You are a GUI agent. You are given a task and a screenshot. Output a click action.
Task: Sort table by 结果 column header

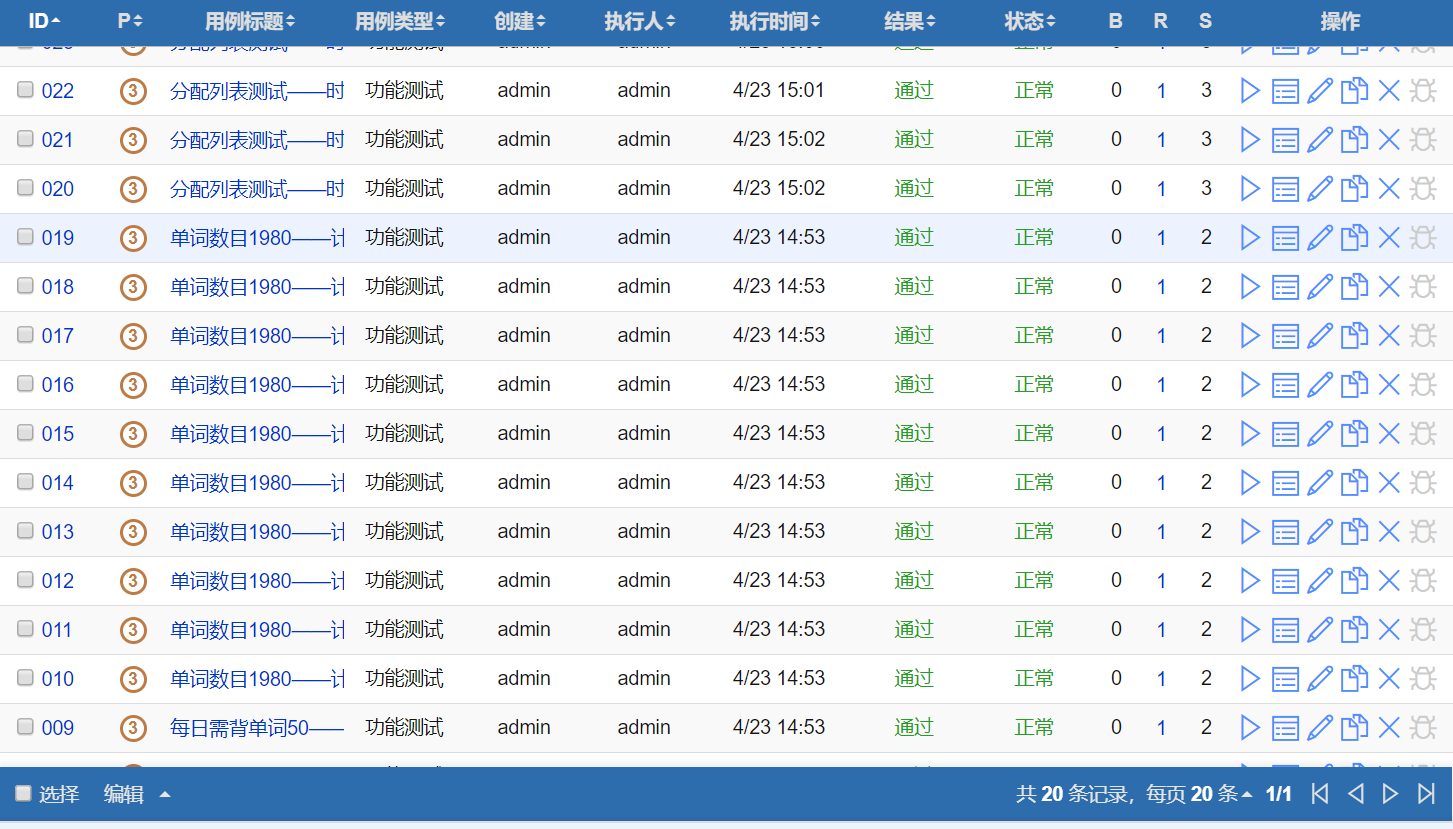[910, 21]
